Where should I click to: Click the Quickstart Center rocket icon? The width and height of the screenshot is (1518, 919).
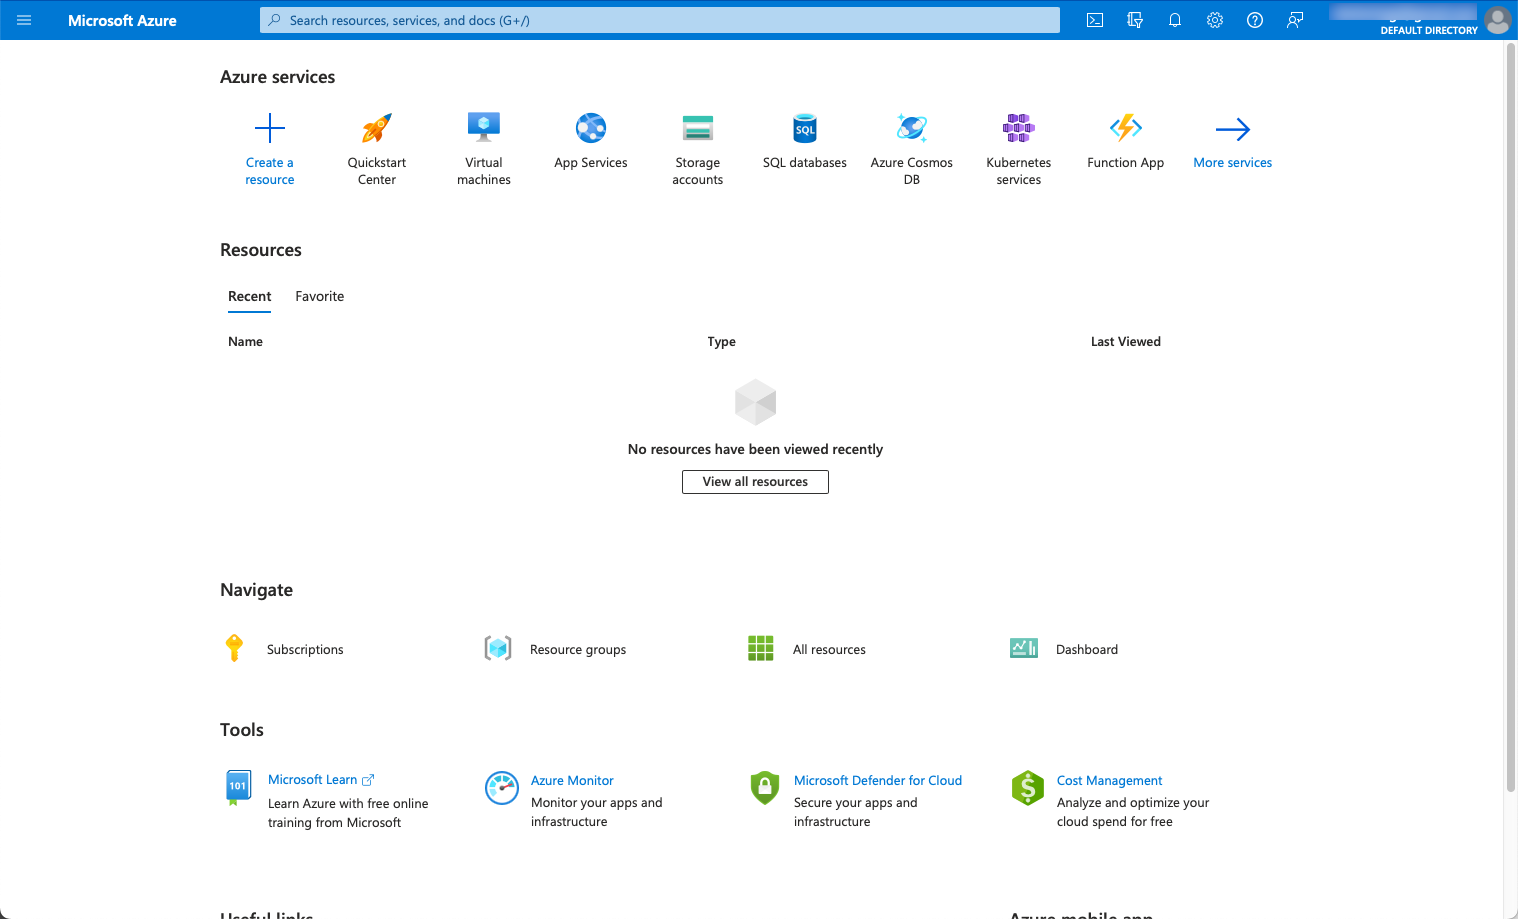click(x=377, y=128)
